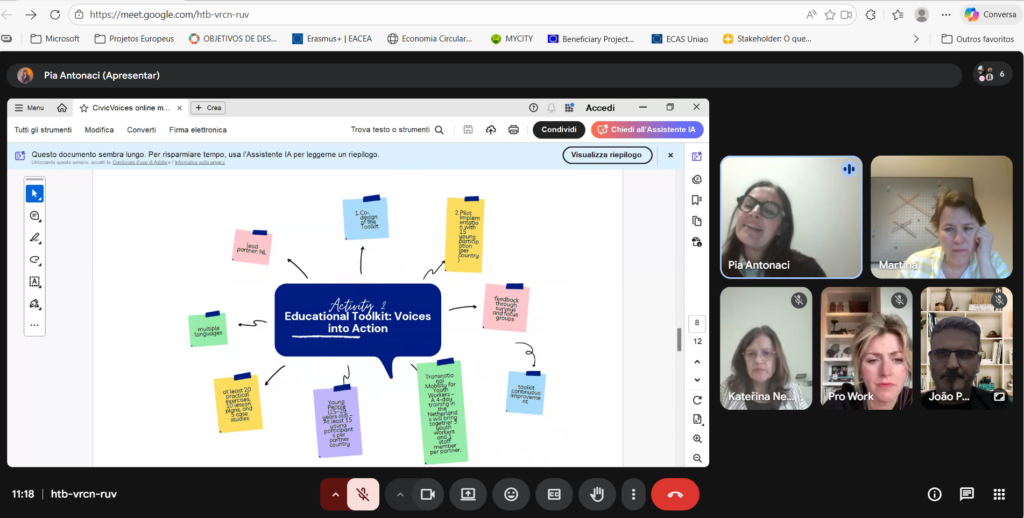Image resolution: width=1024 pixels, height=518 pixels.
Task: Expand video settings arrow beside camera
Action: pos(400,494)
